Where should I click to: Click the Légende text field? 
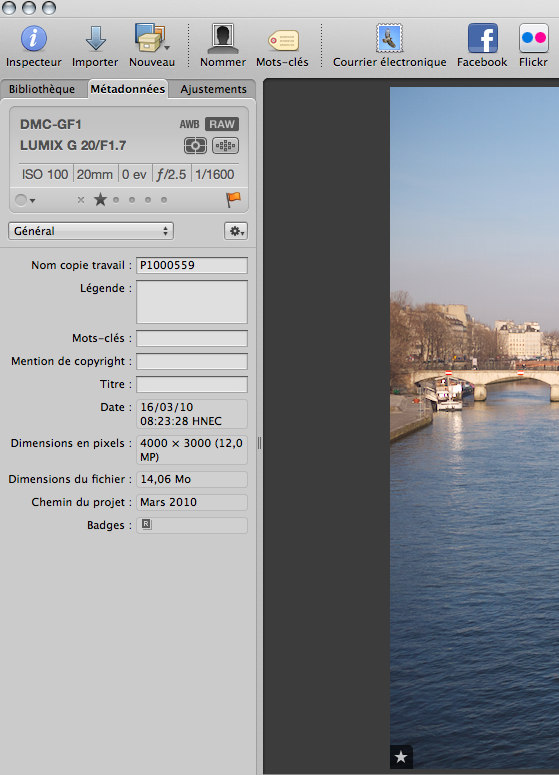point(192,302)
